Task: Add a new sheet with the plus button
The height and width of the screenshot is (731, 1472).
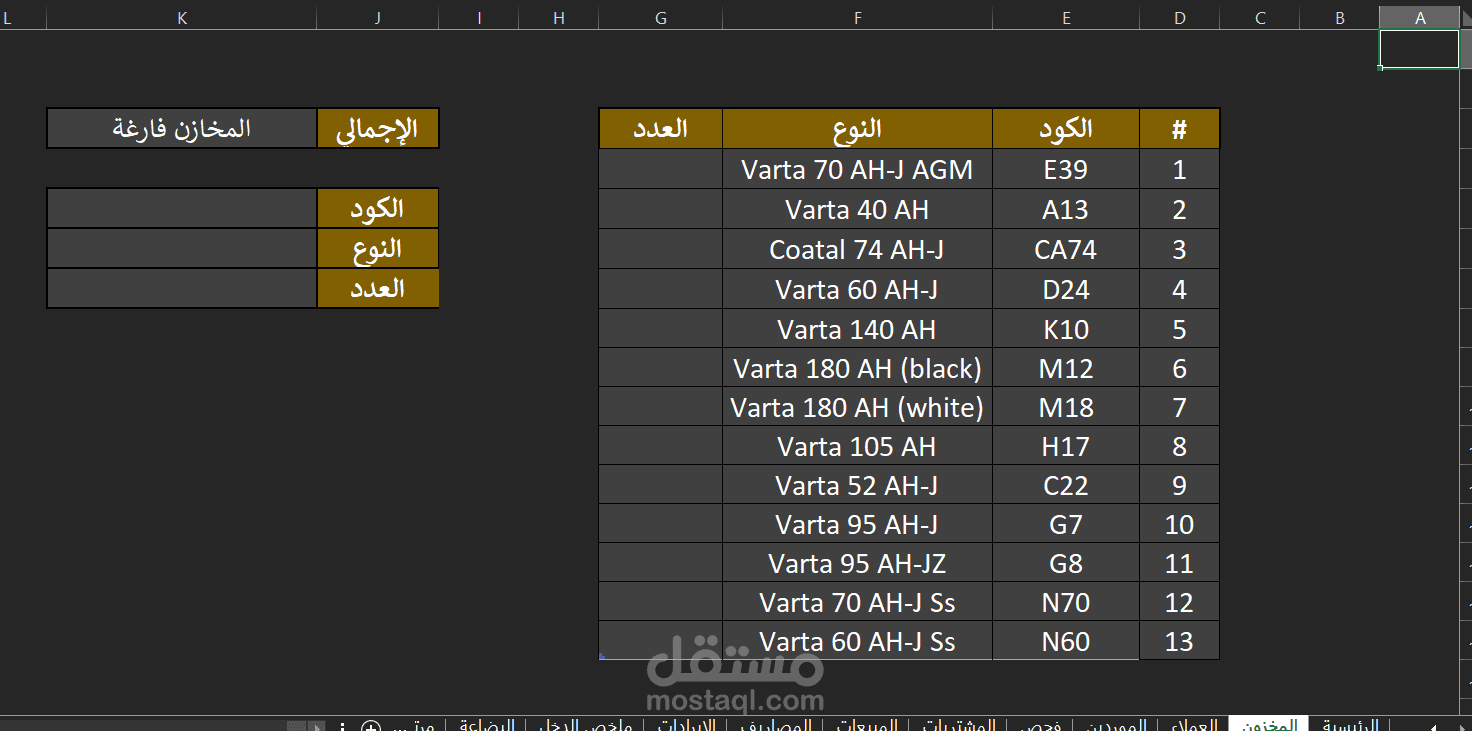Action: pos(370,727)
